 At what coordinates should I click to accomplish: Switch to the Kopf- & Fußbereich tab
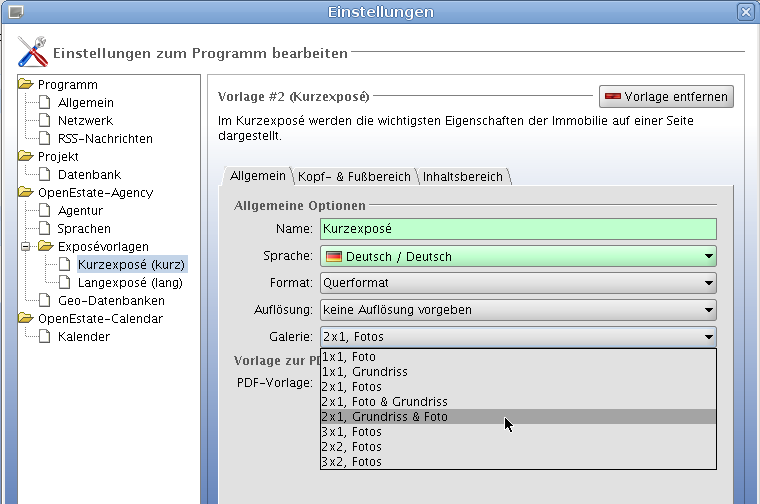[x=354, y=176]
